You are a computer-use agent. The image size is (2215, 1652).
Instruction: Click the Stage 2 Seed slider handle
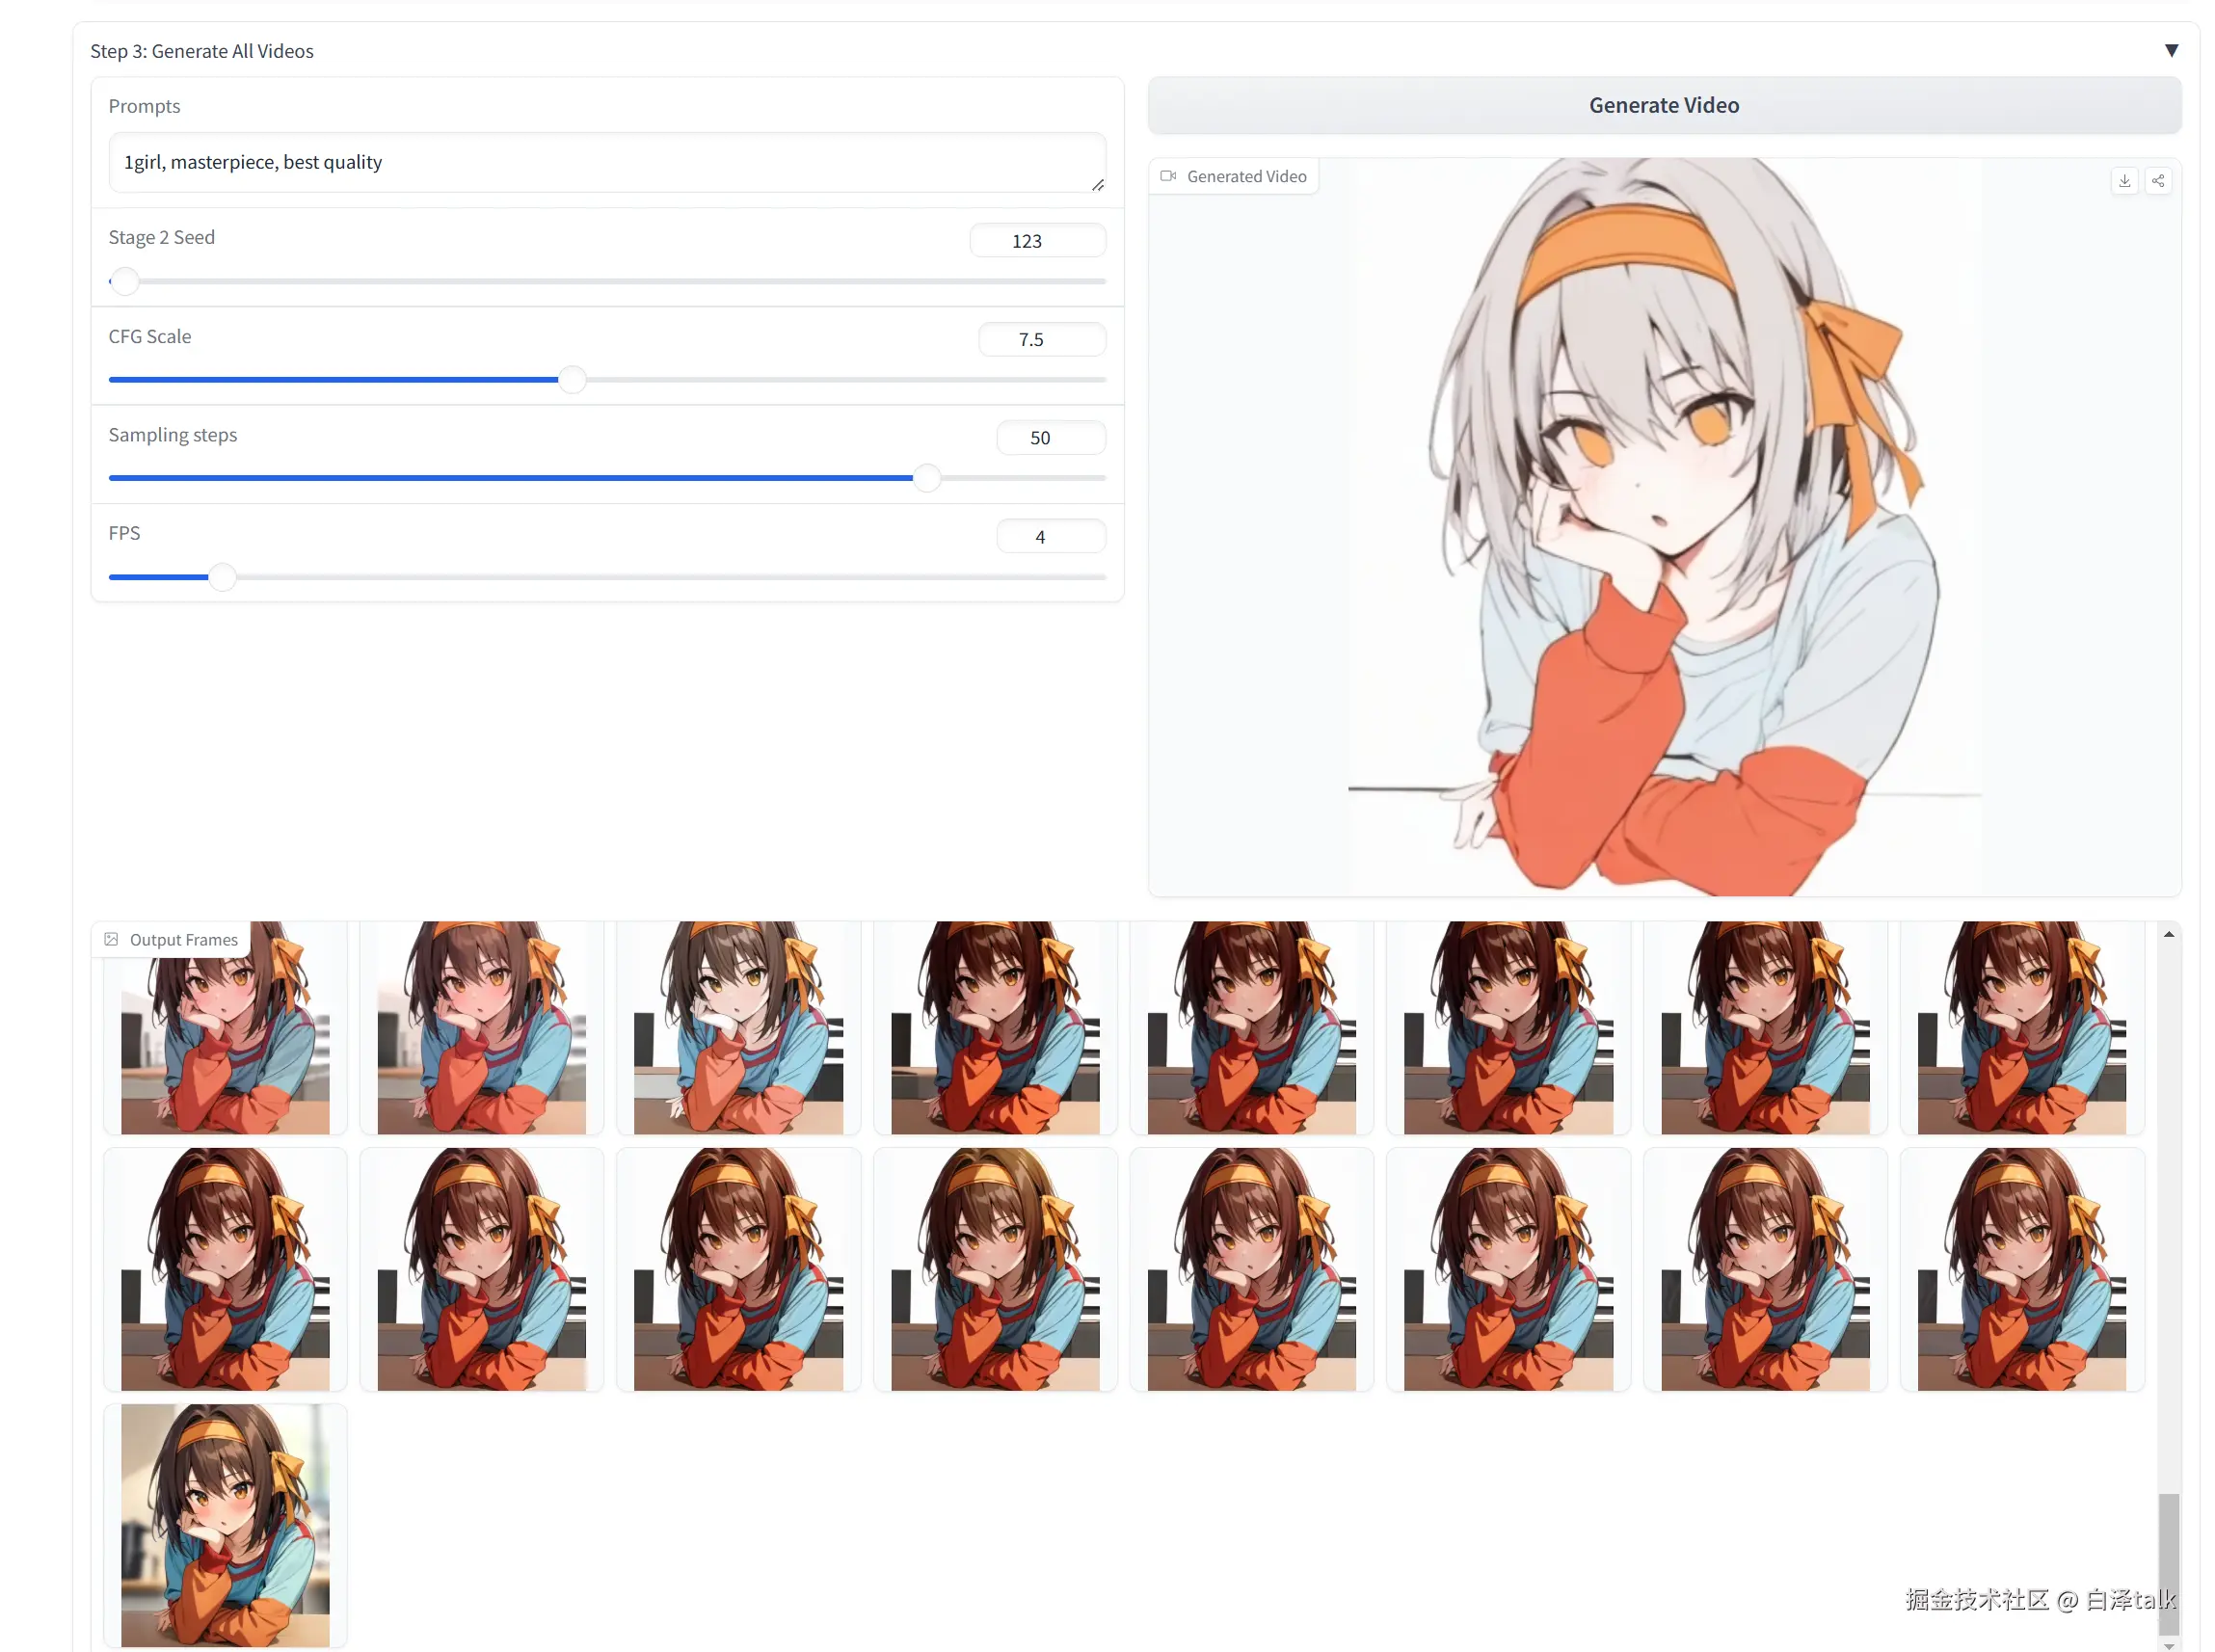[124, 282]
